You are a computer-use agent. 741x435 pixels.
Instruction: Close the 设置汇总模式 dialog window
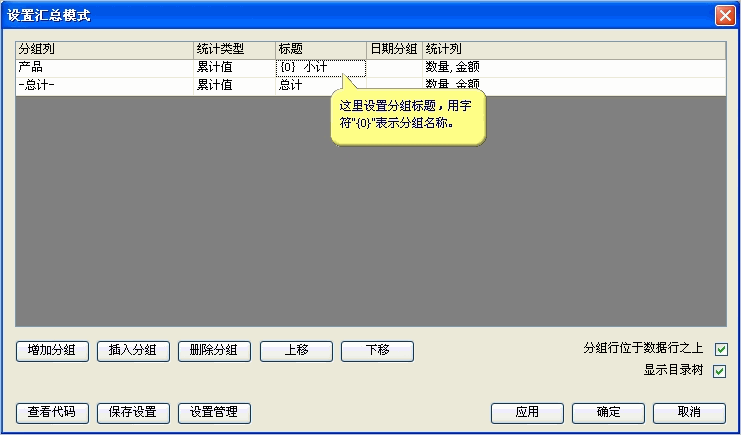pos(724,15)
